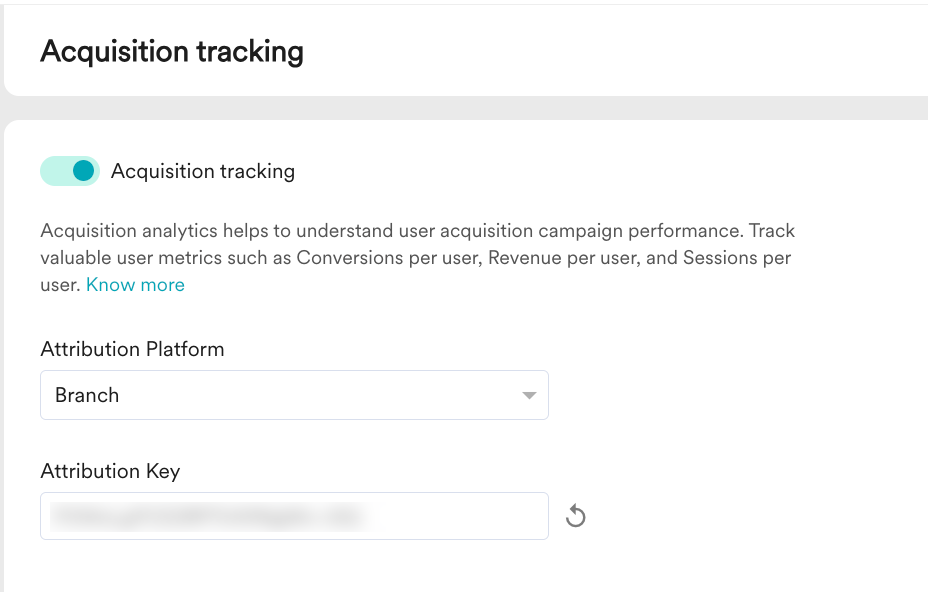Expand the dropdown showing Branch
The height and width of the screenshot is (592, 928).
(x=294, y=395)
